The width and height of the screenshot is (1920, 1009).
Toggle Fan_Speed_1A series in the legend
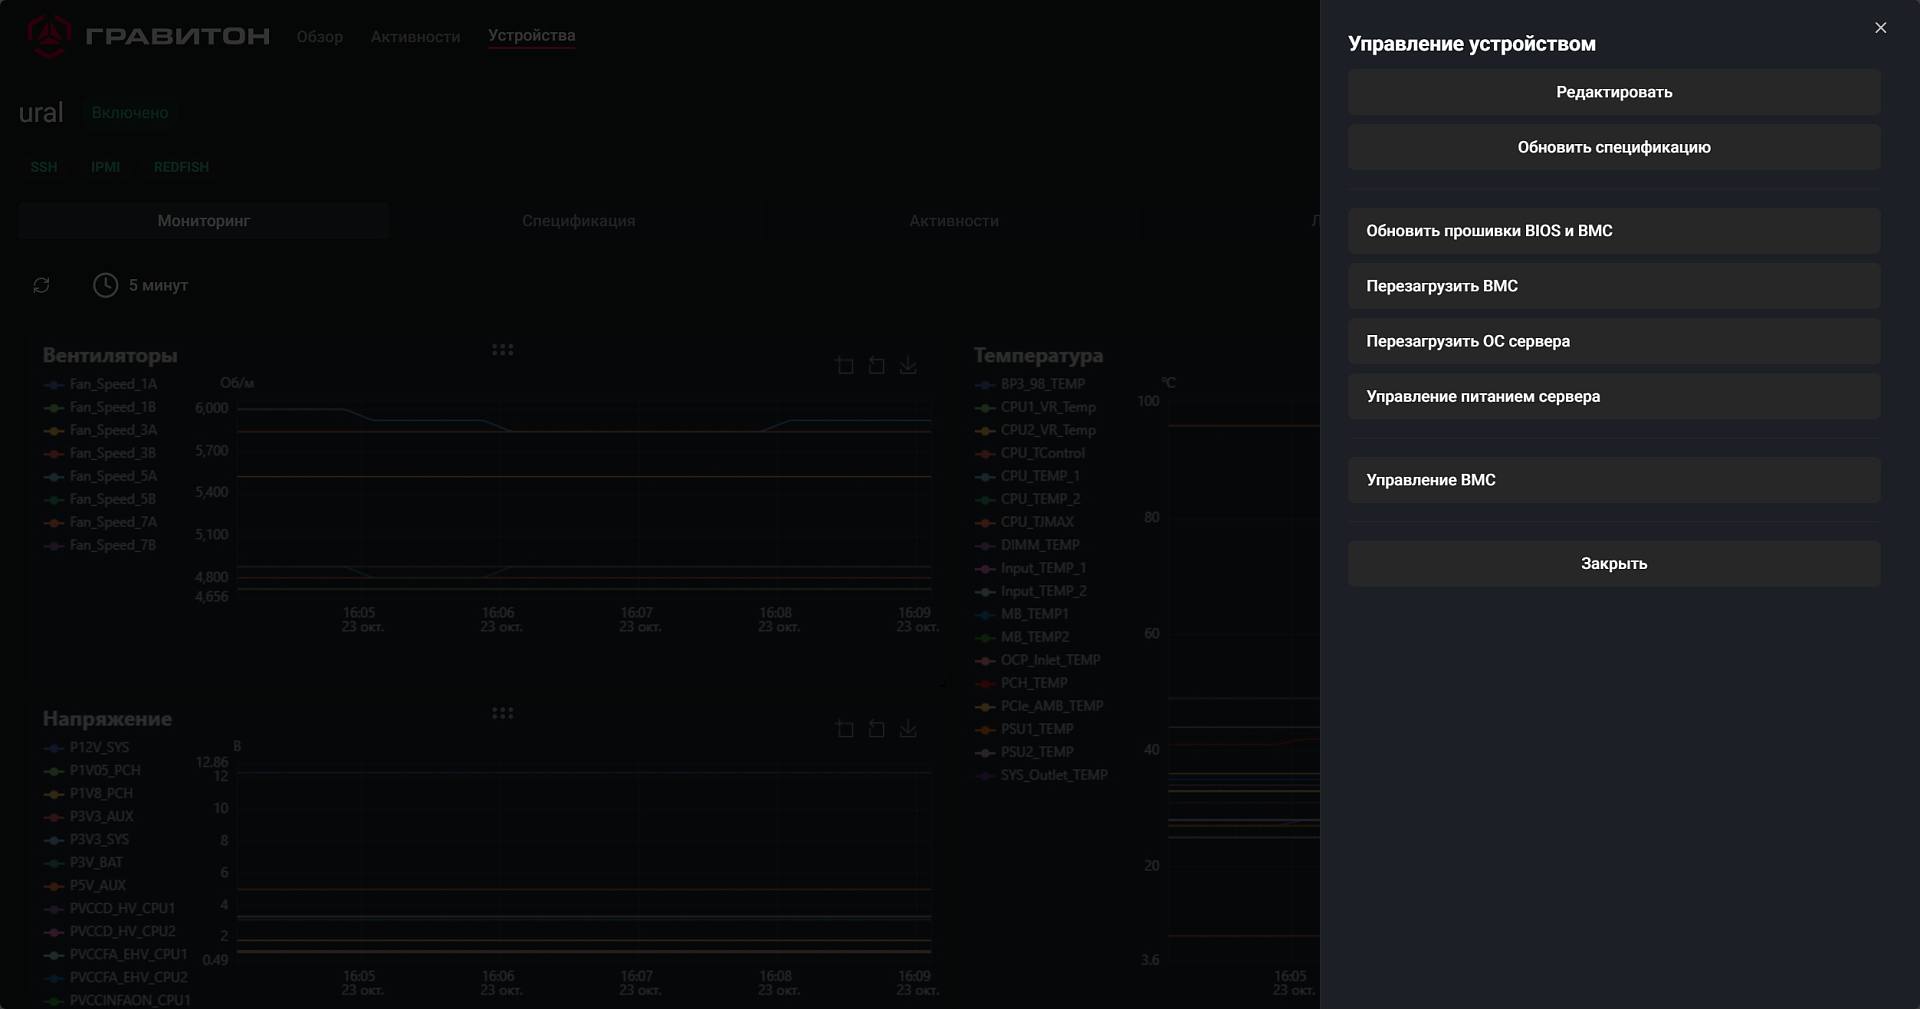(x=113, y=384)
